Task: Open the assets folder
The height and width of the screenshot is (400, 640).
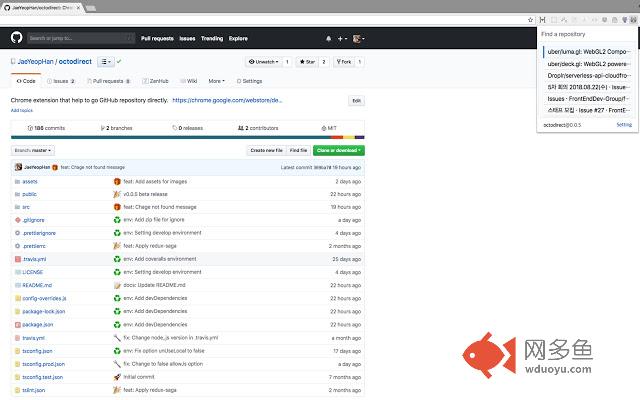Action: click(30, 181)
